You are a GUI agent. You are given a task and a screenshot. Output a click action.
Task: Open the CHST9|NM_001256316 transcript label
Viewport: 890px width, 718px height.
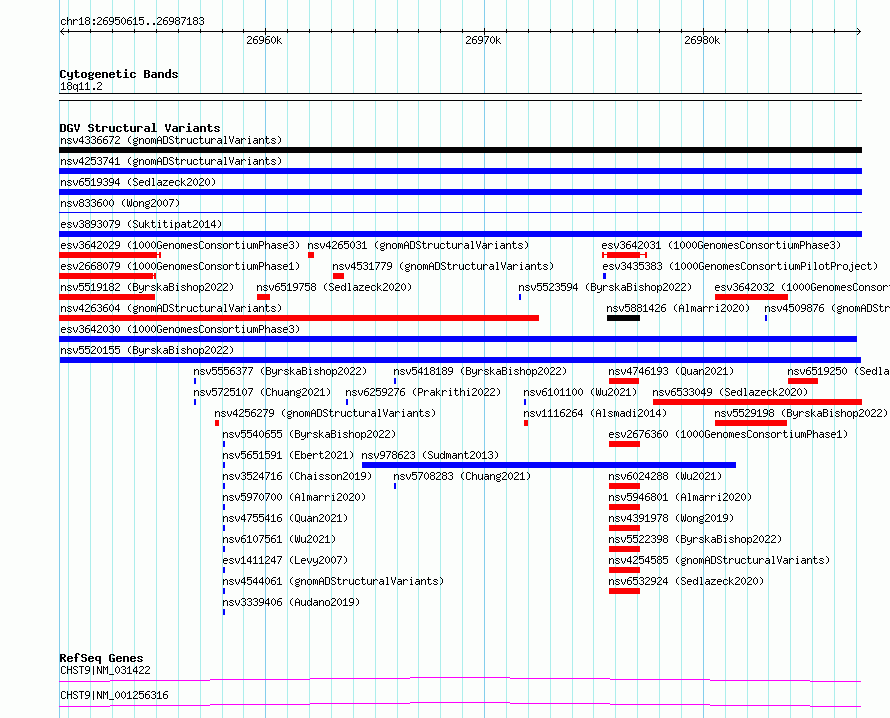click(x=114, y=695)
